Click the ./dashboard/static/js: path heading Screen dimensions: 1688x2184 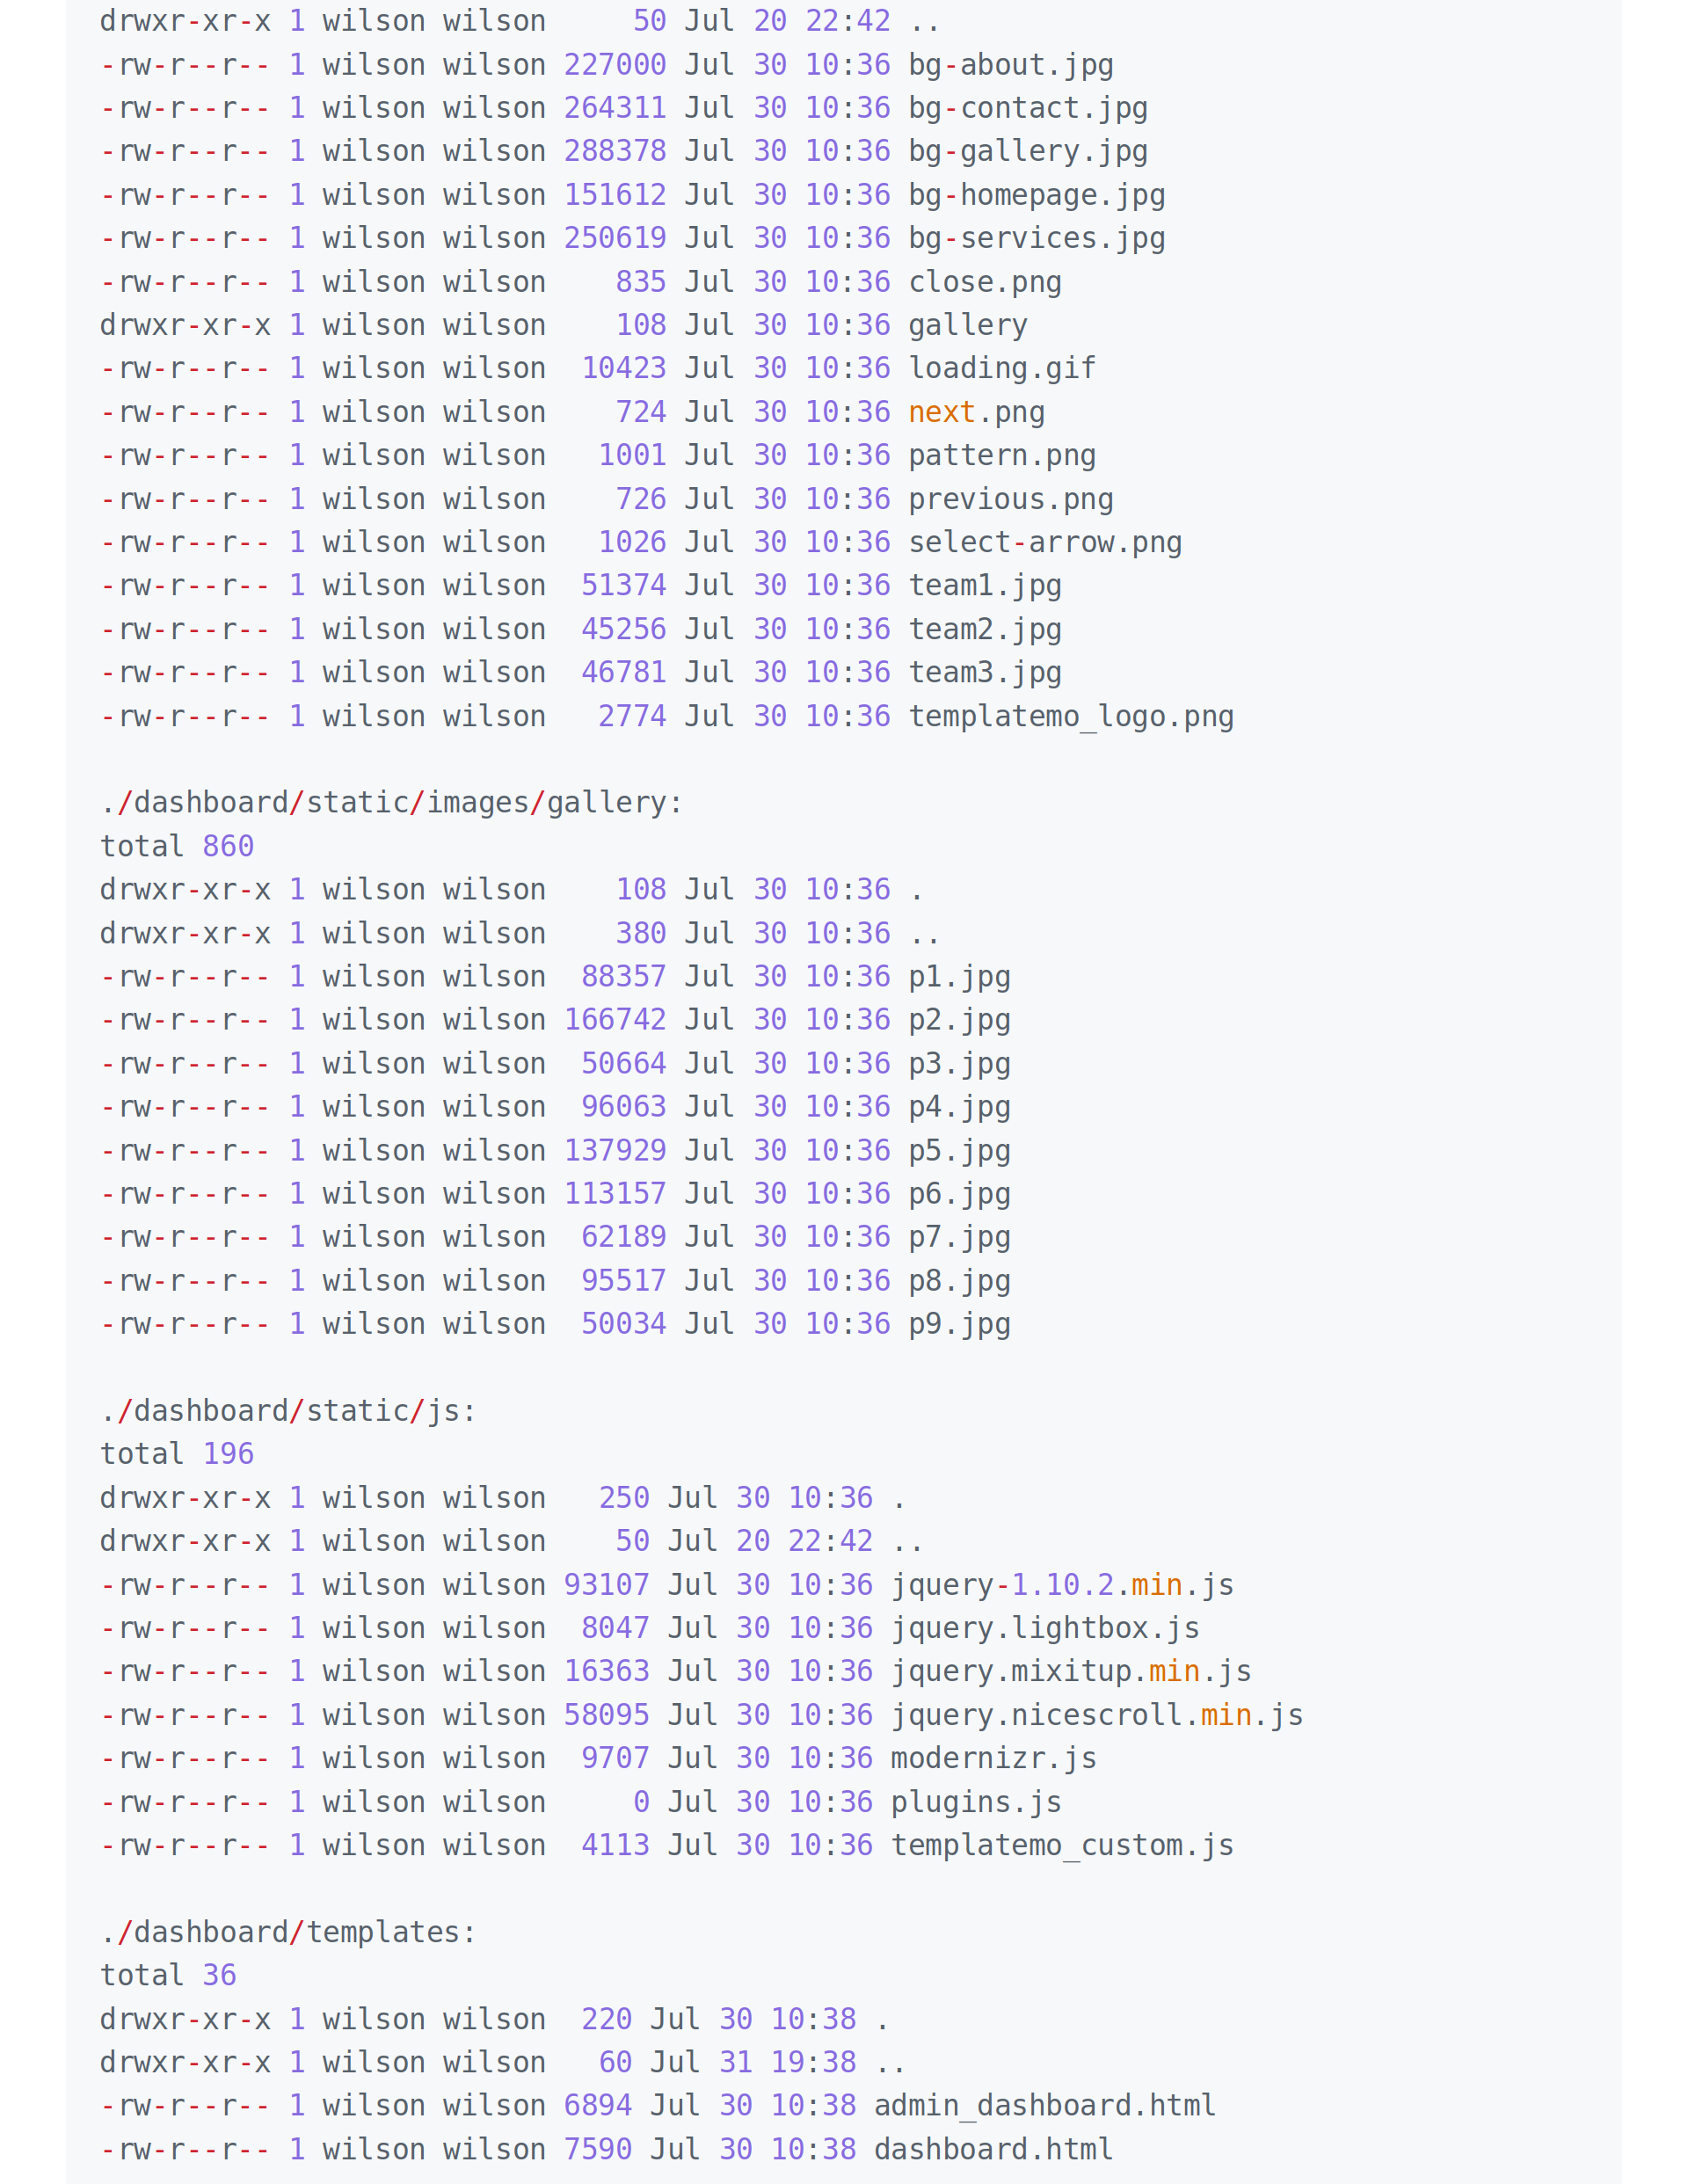click(288, 1411)
